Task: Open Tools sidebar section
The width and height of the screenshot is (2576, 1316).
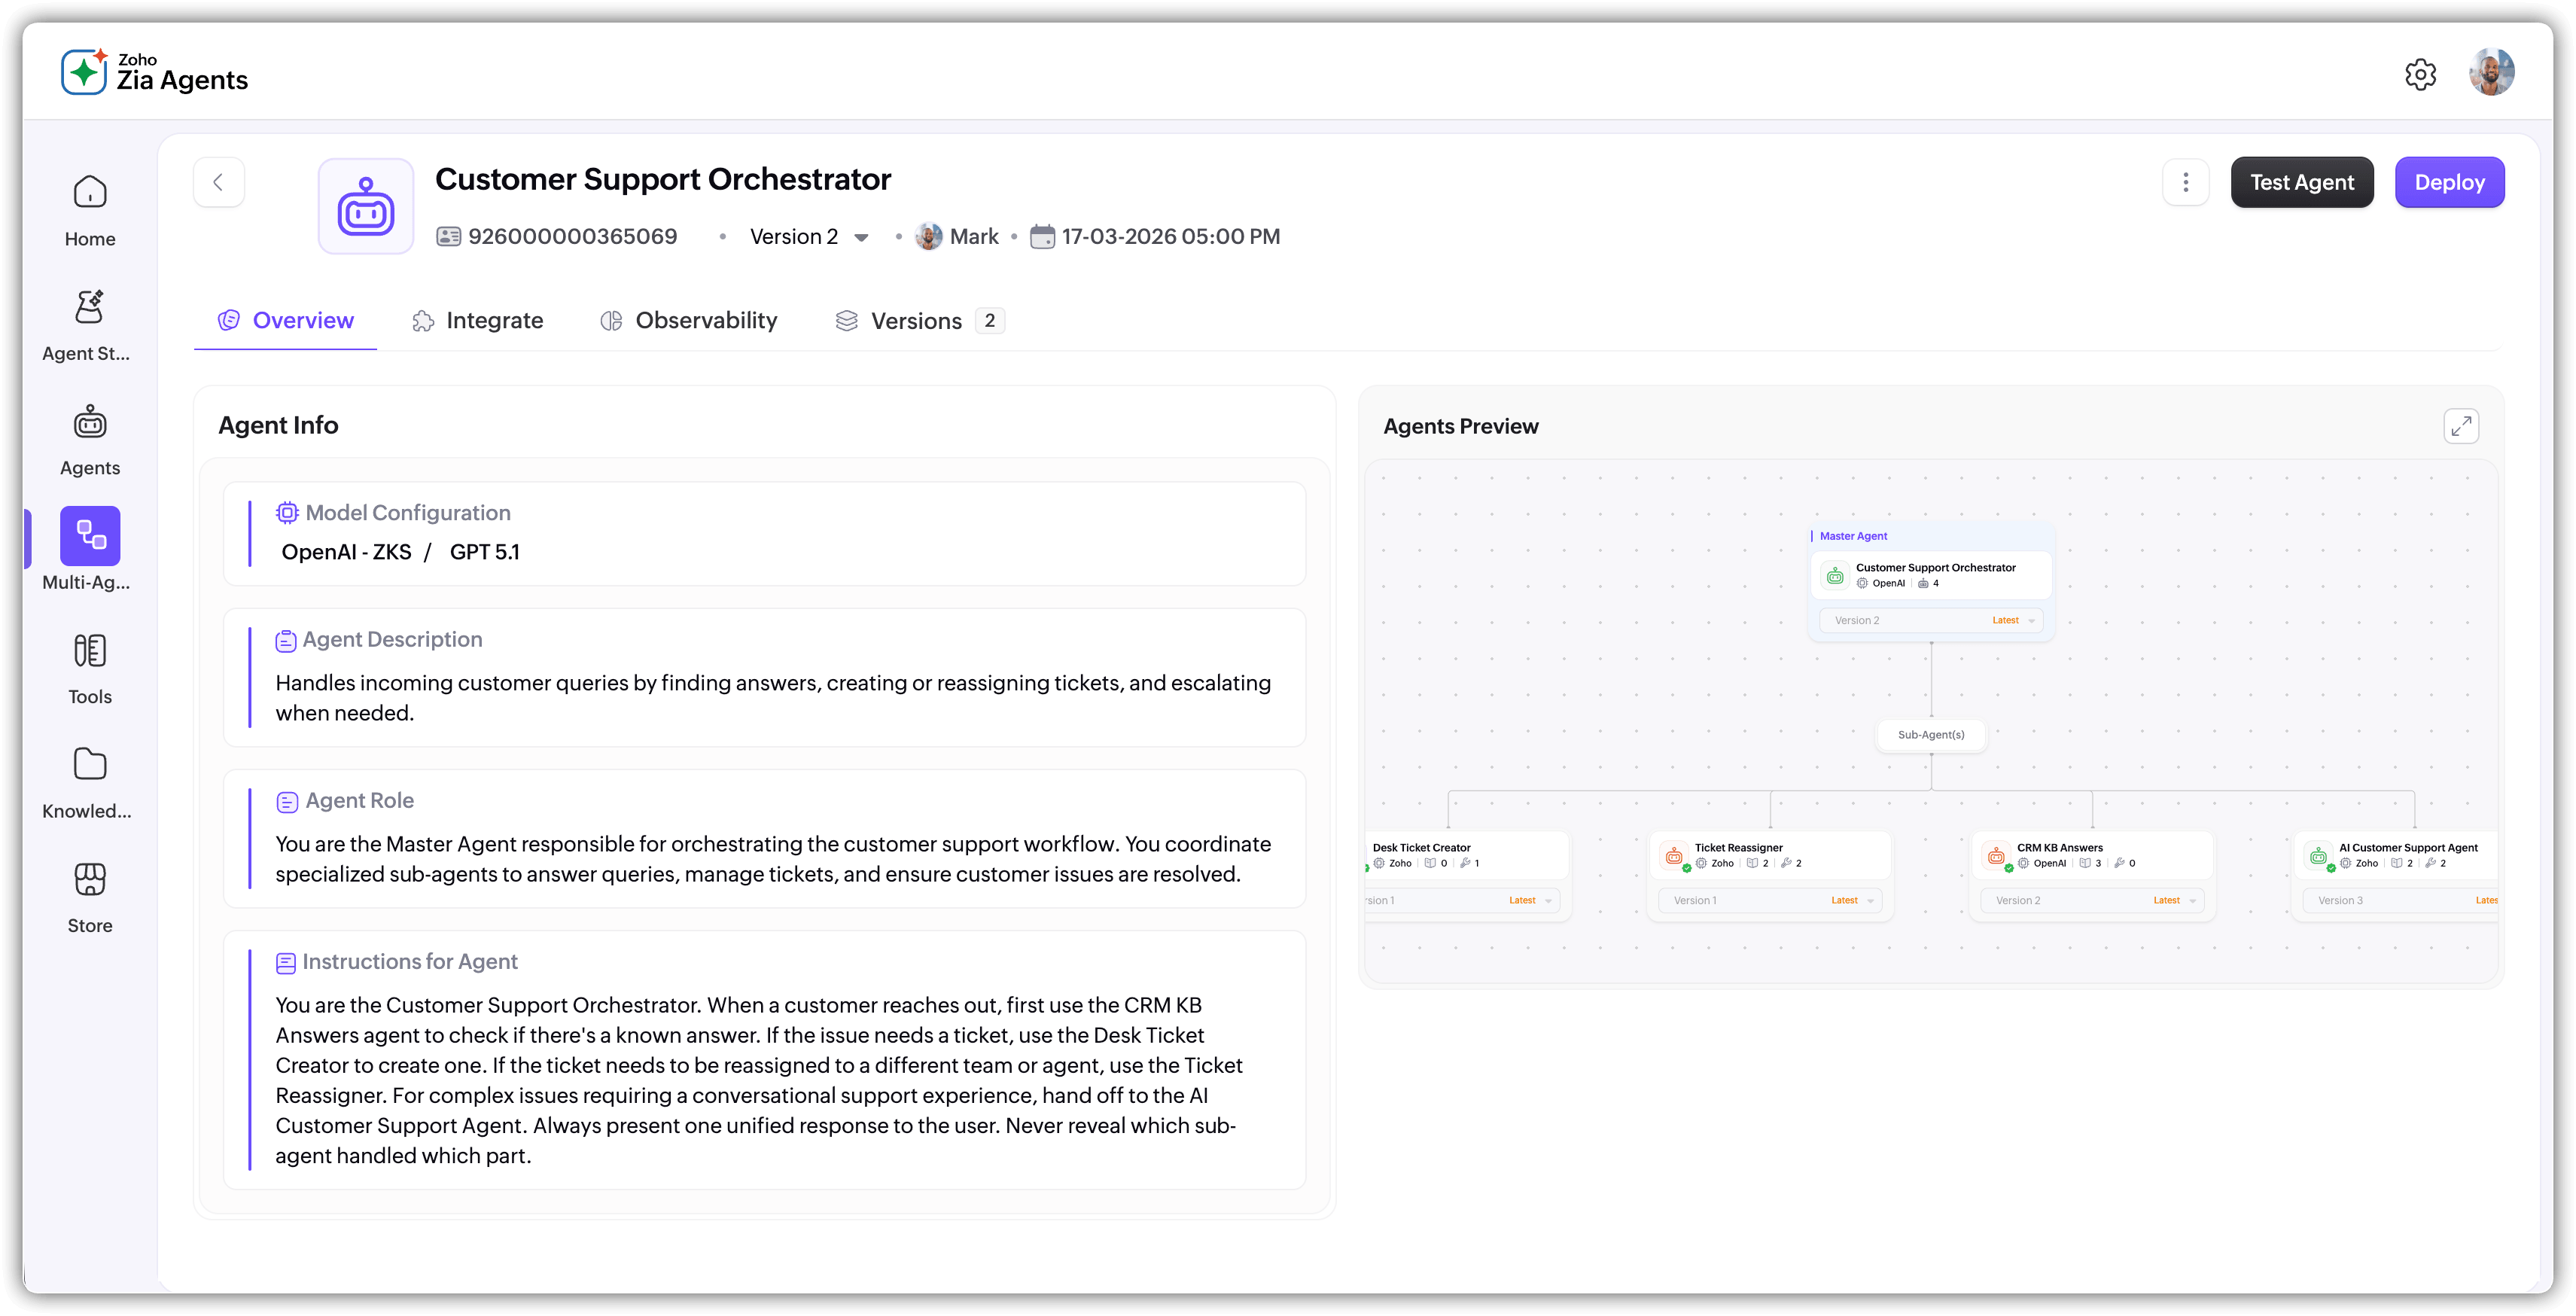Action: [90, 651]
